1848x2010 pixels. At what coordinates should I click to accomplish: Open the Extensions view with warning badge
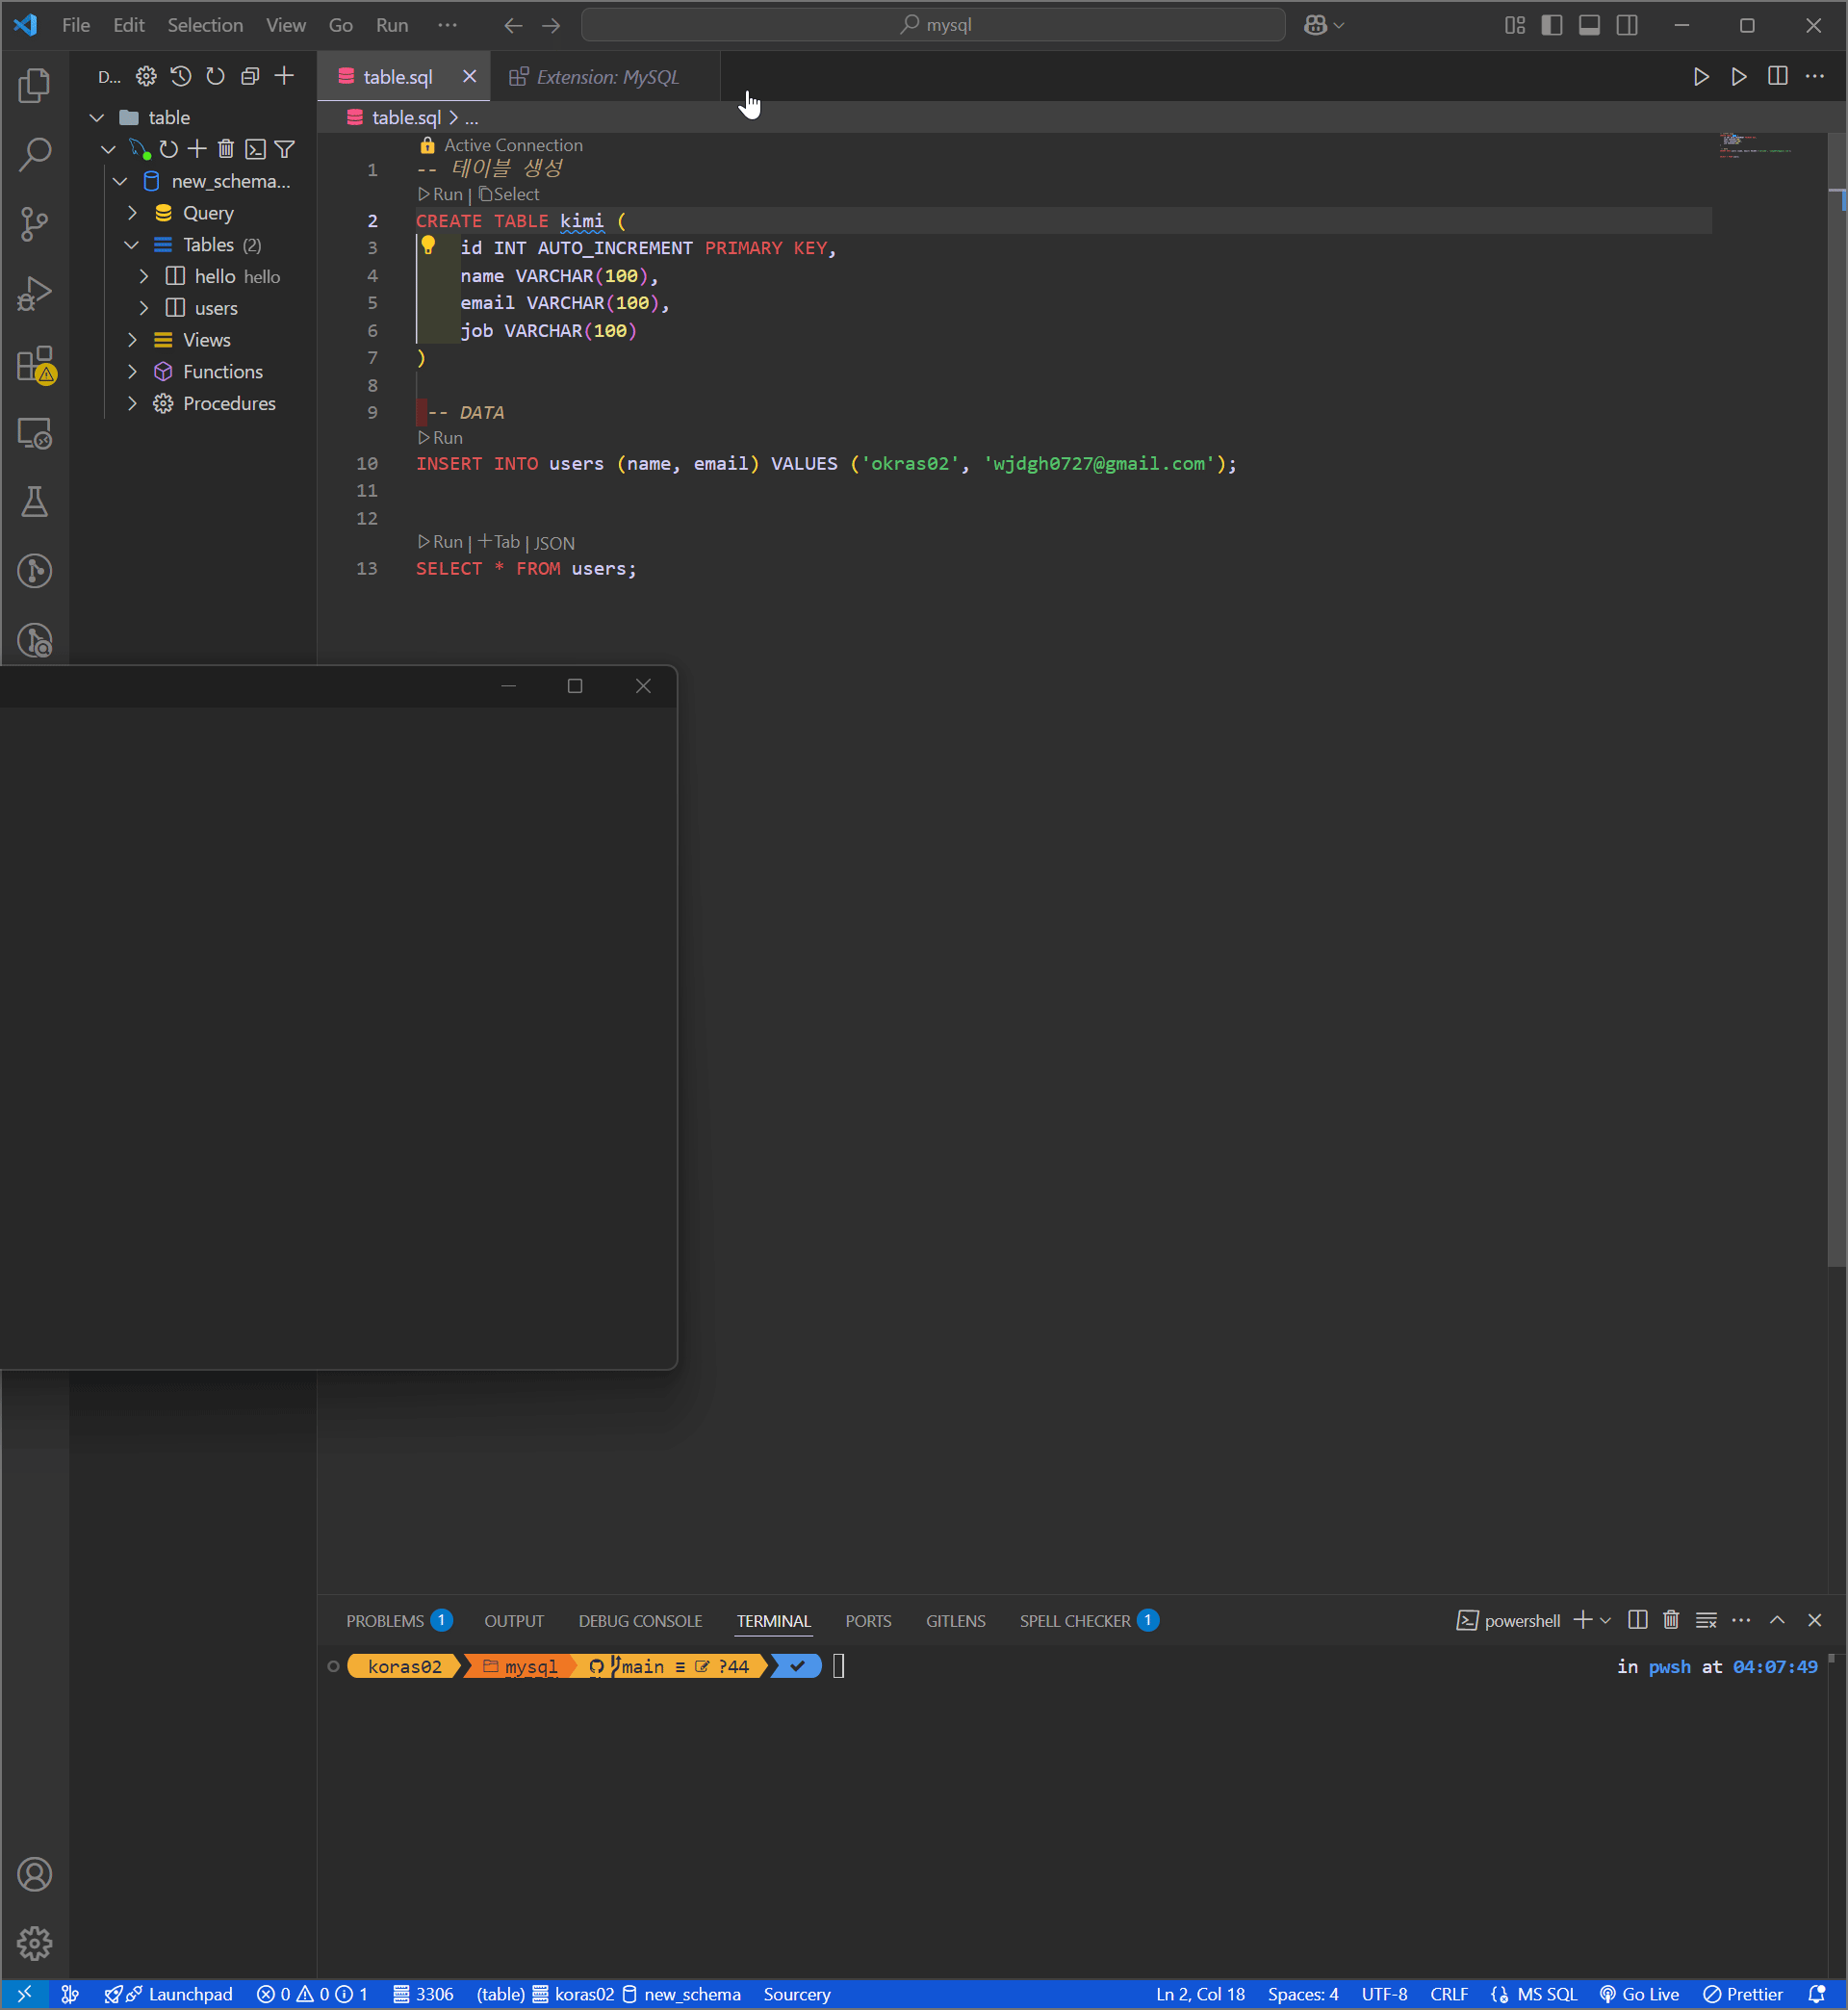pyautogui.click(x=35, y=364)
